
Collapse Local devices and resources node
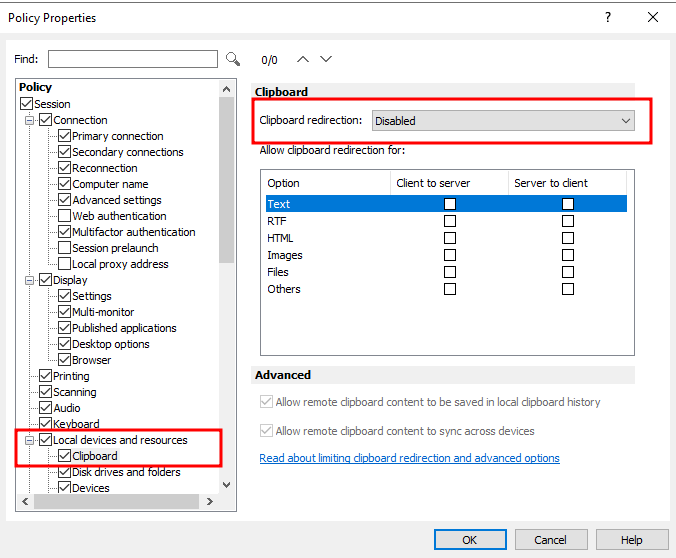tap(30, 440)
